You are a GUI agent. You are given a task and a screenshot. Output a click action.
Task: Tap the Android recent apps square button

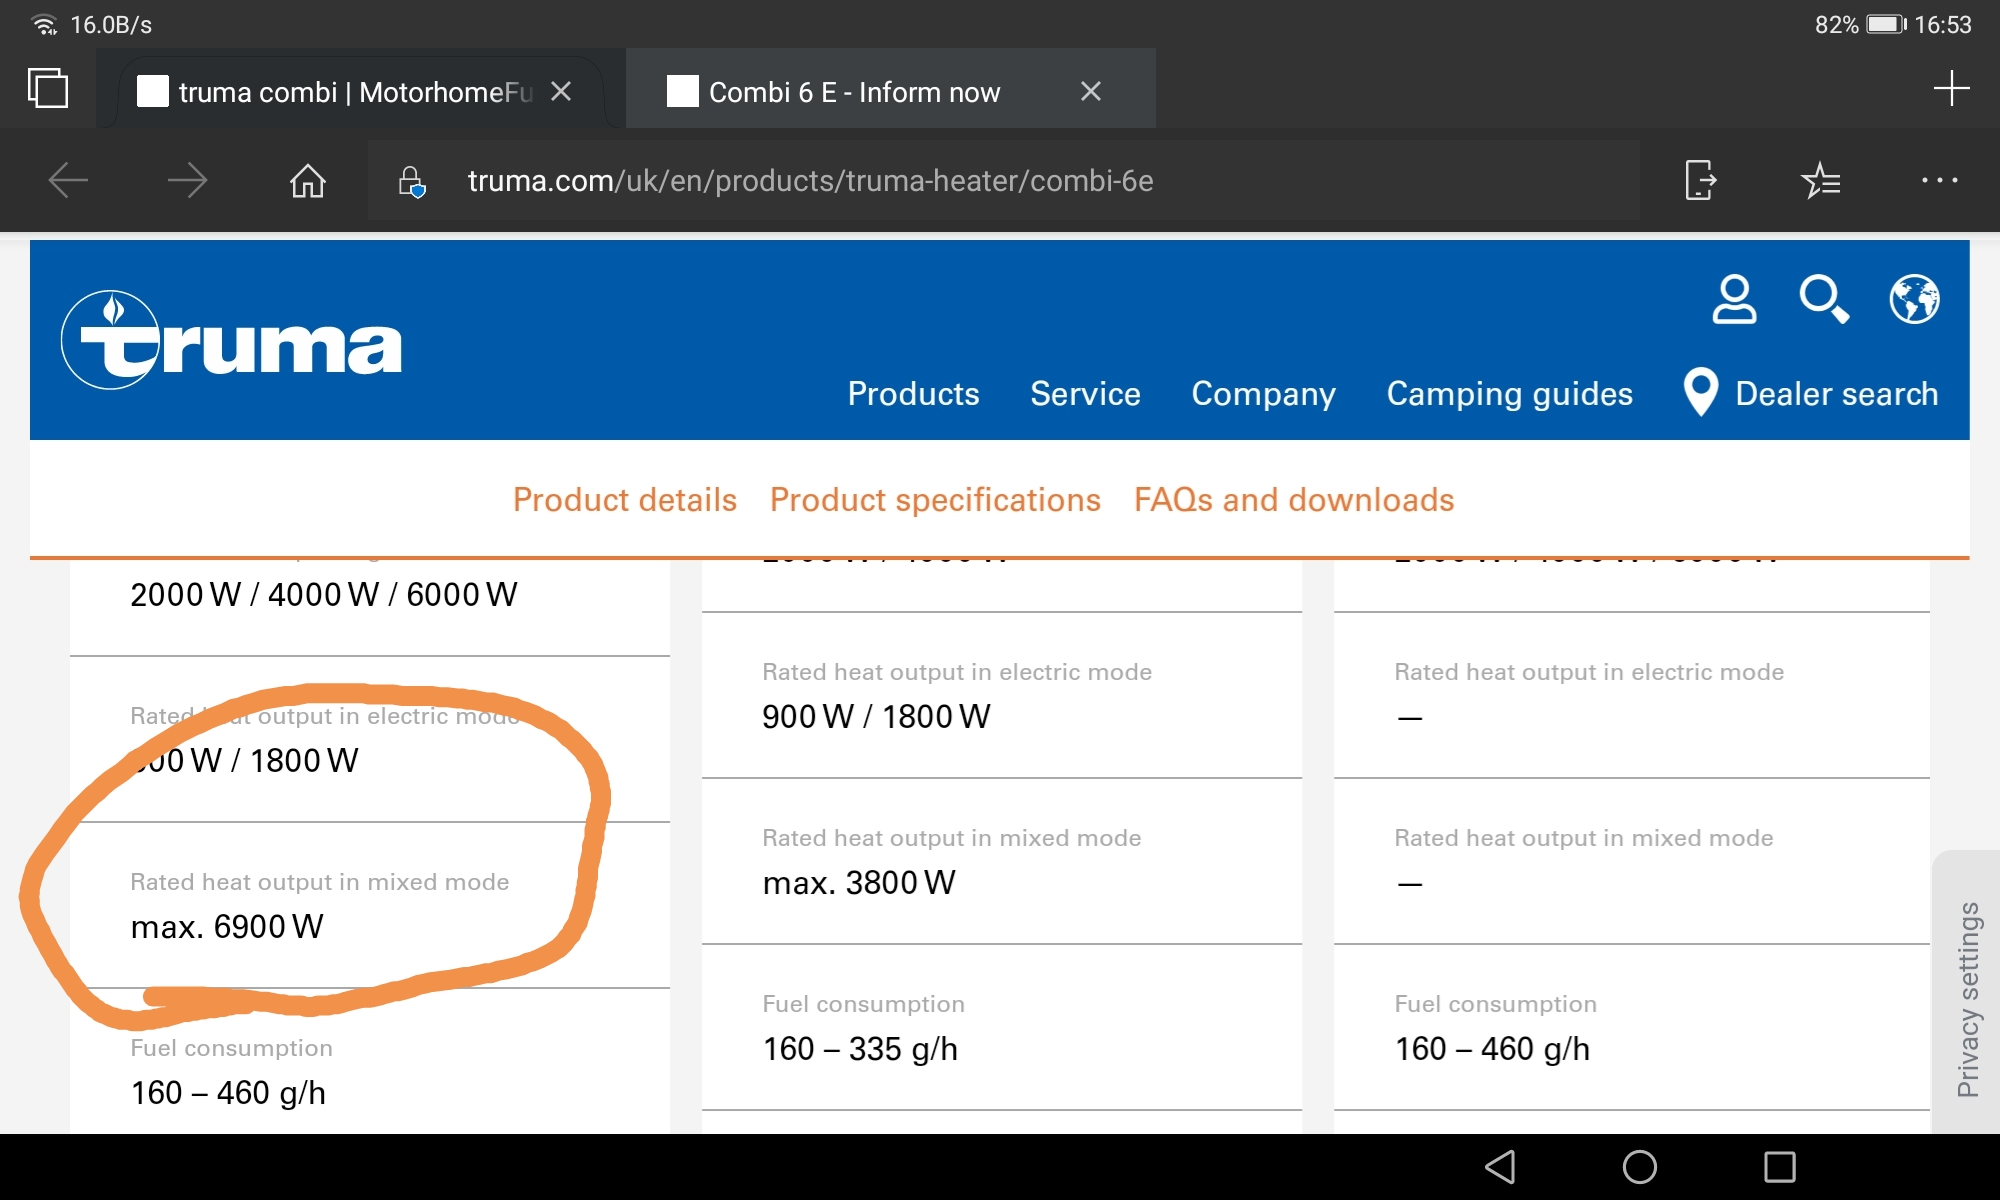(x=1780, y=1167)
